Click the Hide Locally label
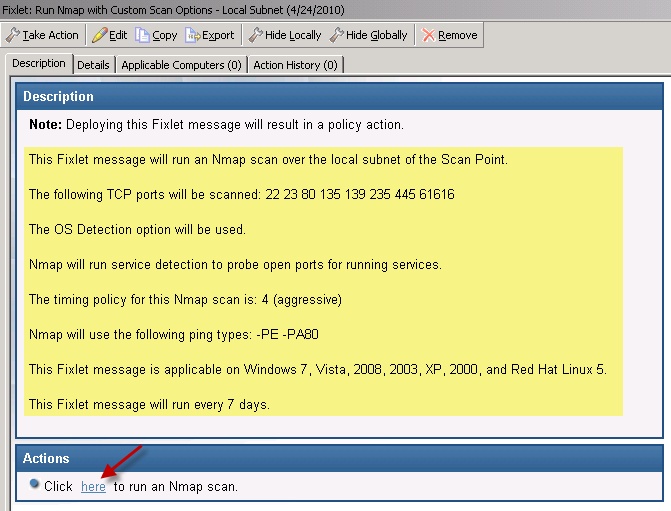Image resolution: width=671 pixels, height=511 pixels. (293, 36)
